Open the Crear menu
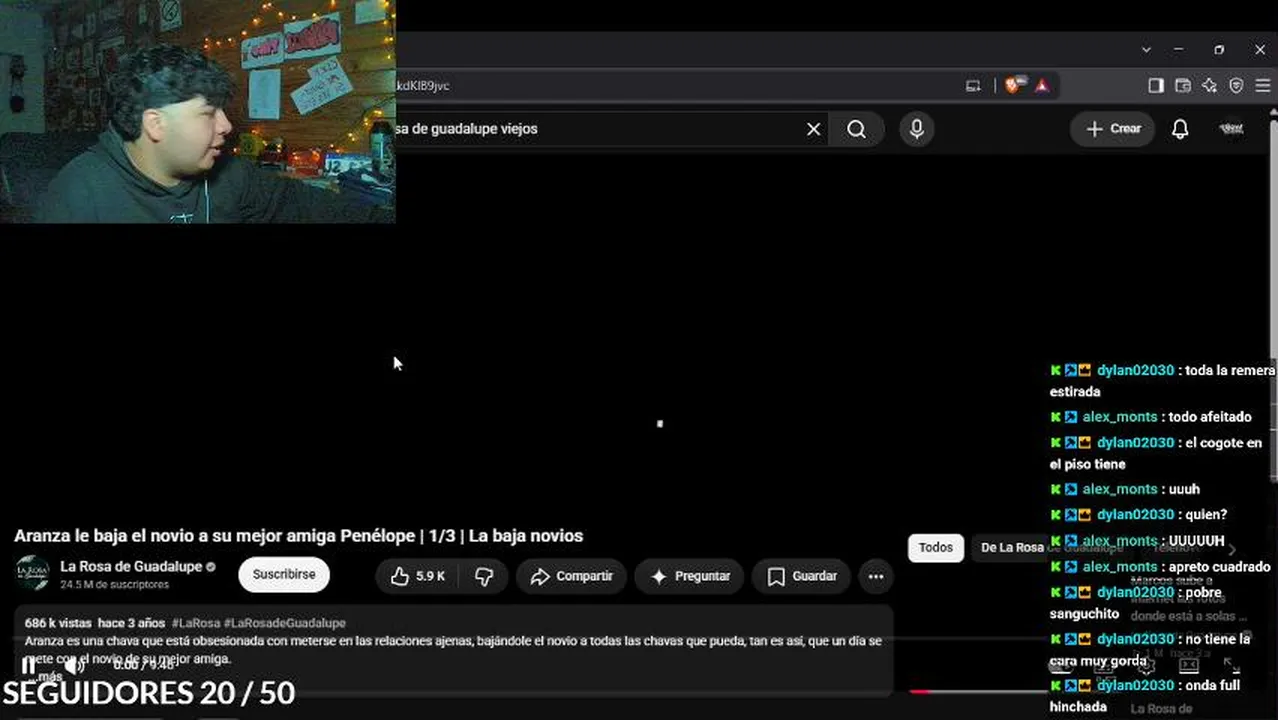 1113,129
